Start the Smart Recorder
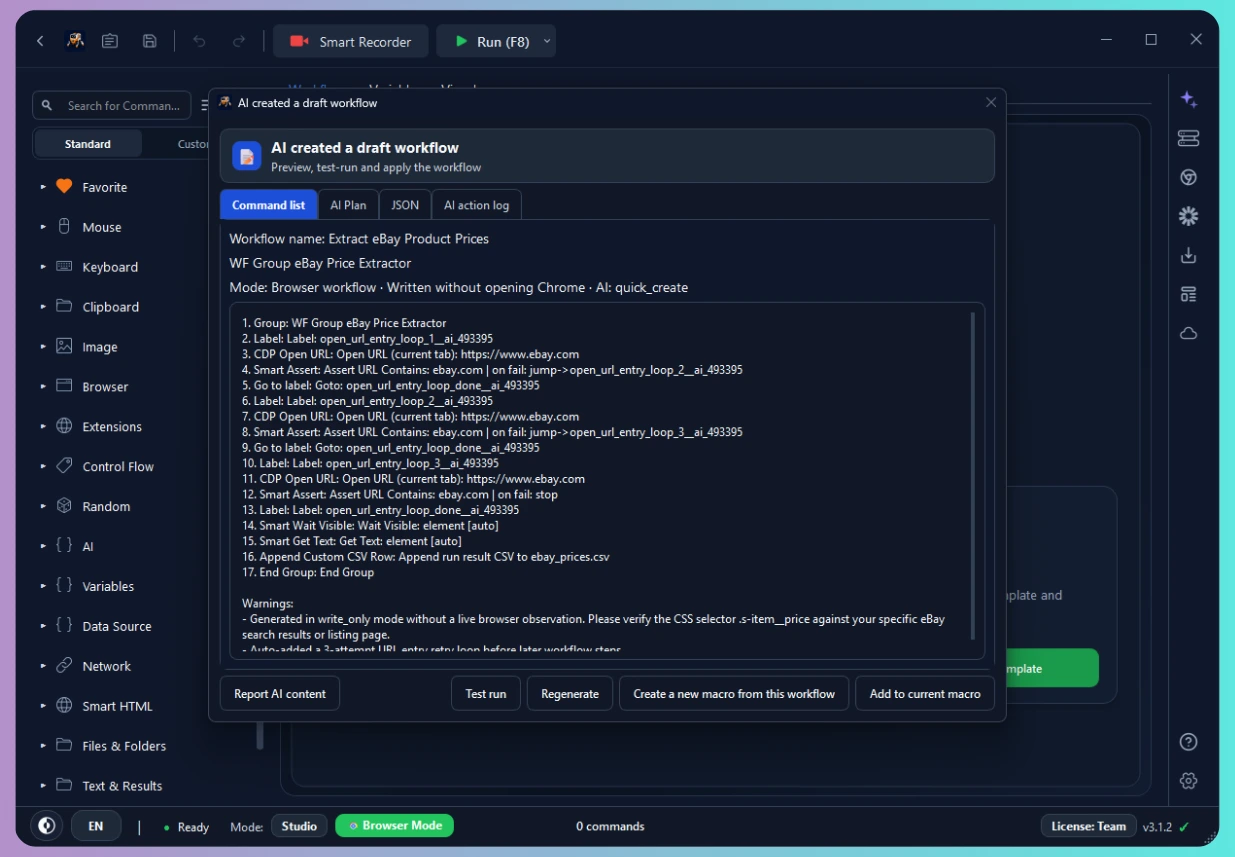 pos(350,41)
